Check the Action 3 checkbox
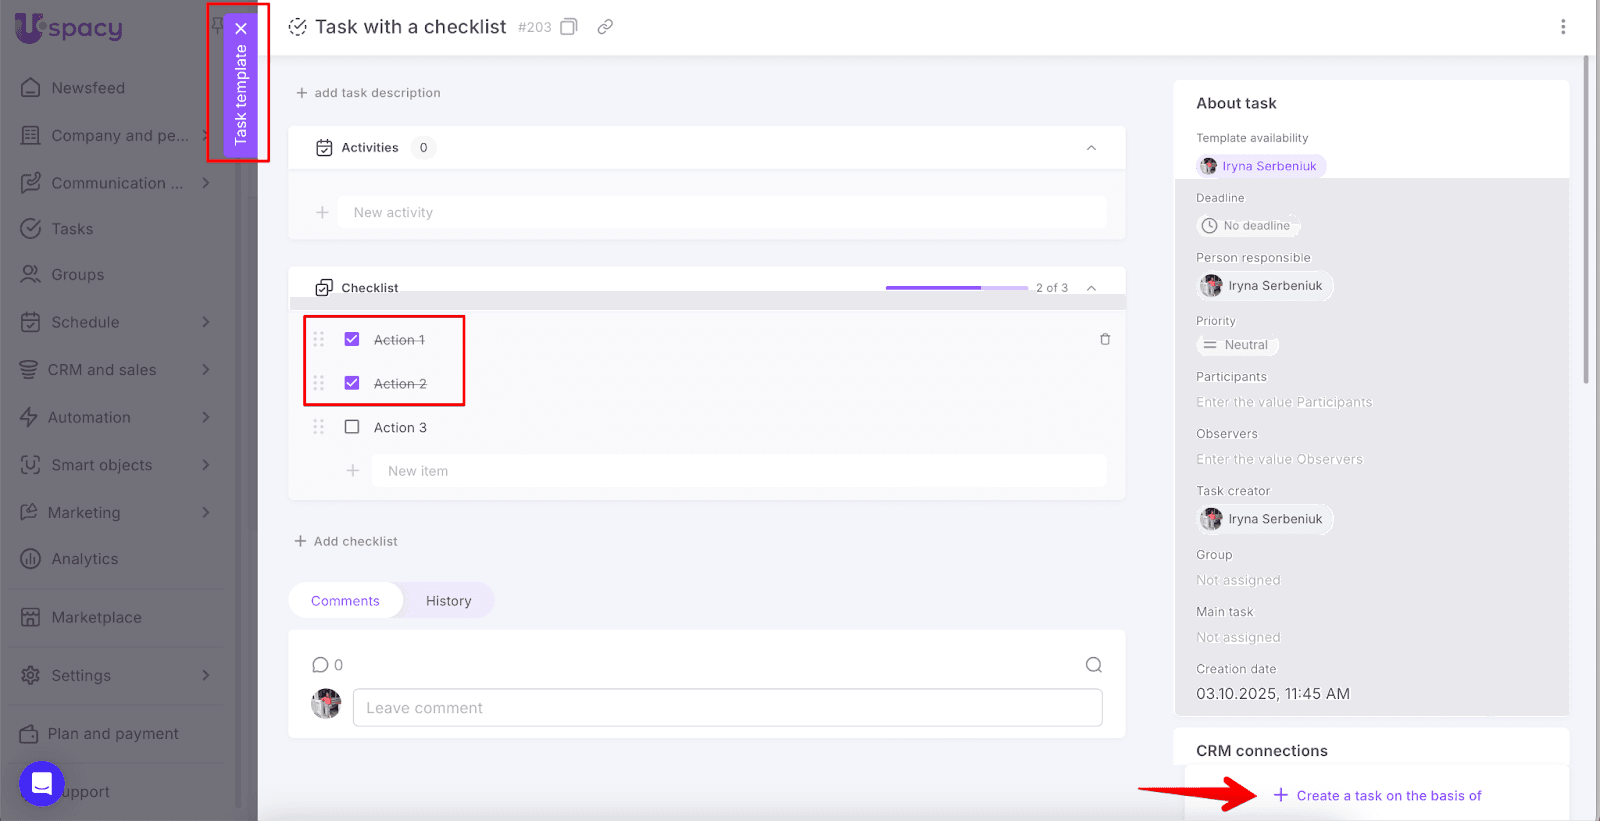This screenshot has height=821, width=1600. point(352,427)
